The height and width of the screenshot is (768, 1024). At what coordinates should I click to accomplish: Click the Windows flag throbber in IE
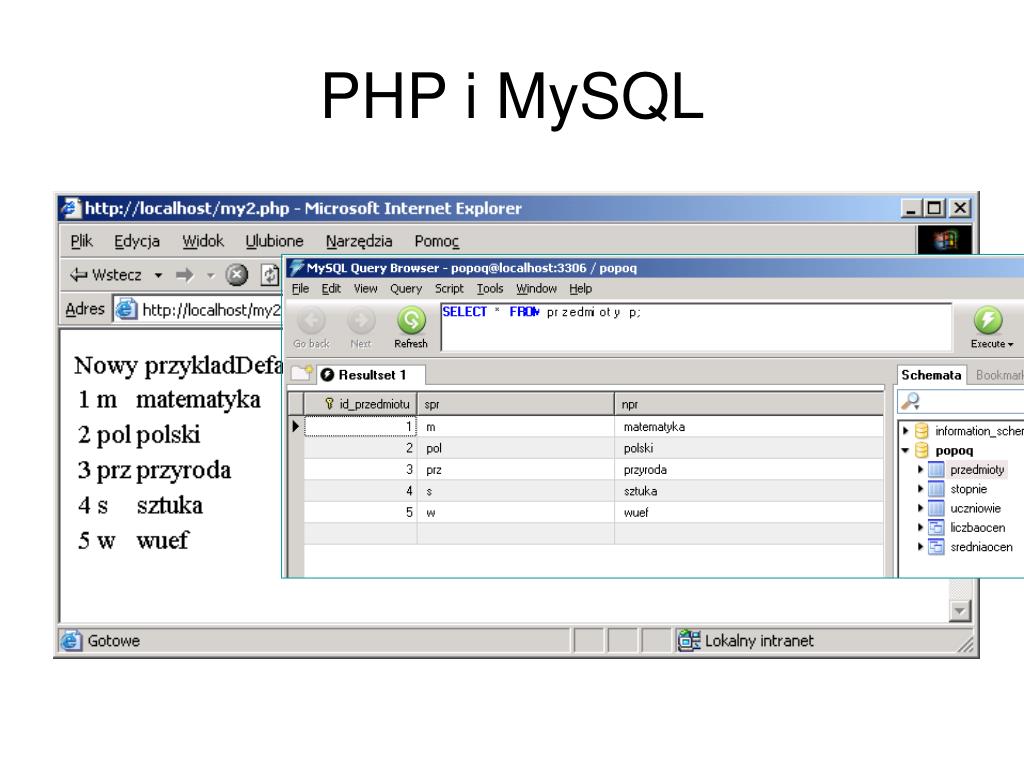point(945,240)
